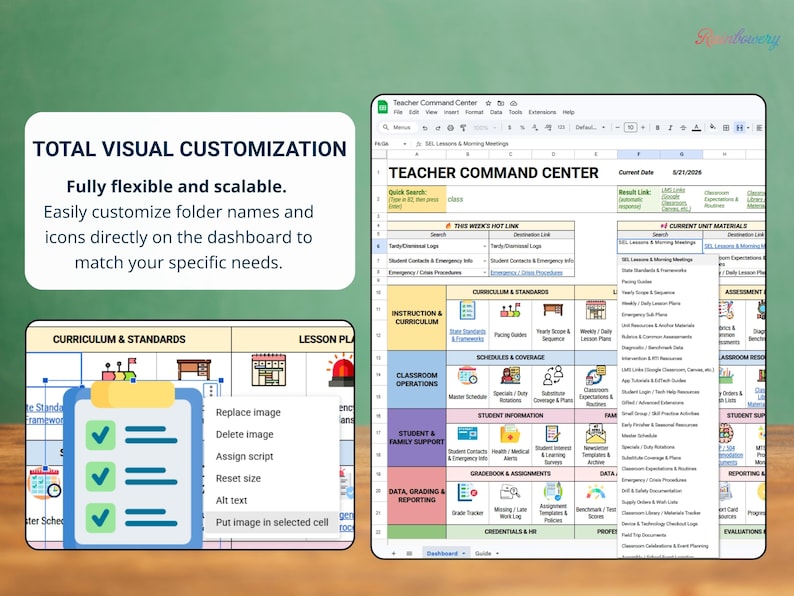
Task: Select the paint format roller icon
Action: (463, 128)
